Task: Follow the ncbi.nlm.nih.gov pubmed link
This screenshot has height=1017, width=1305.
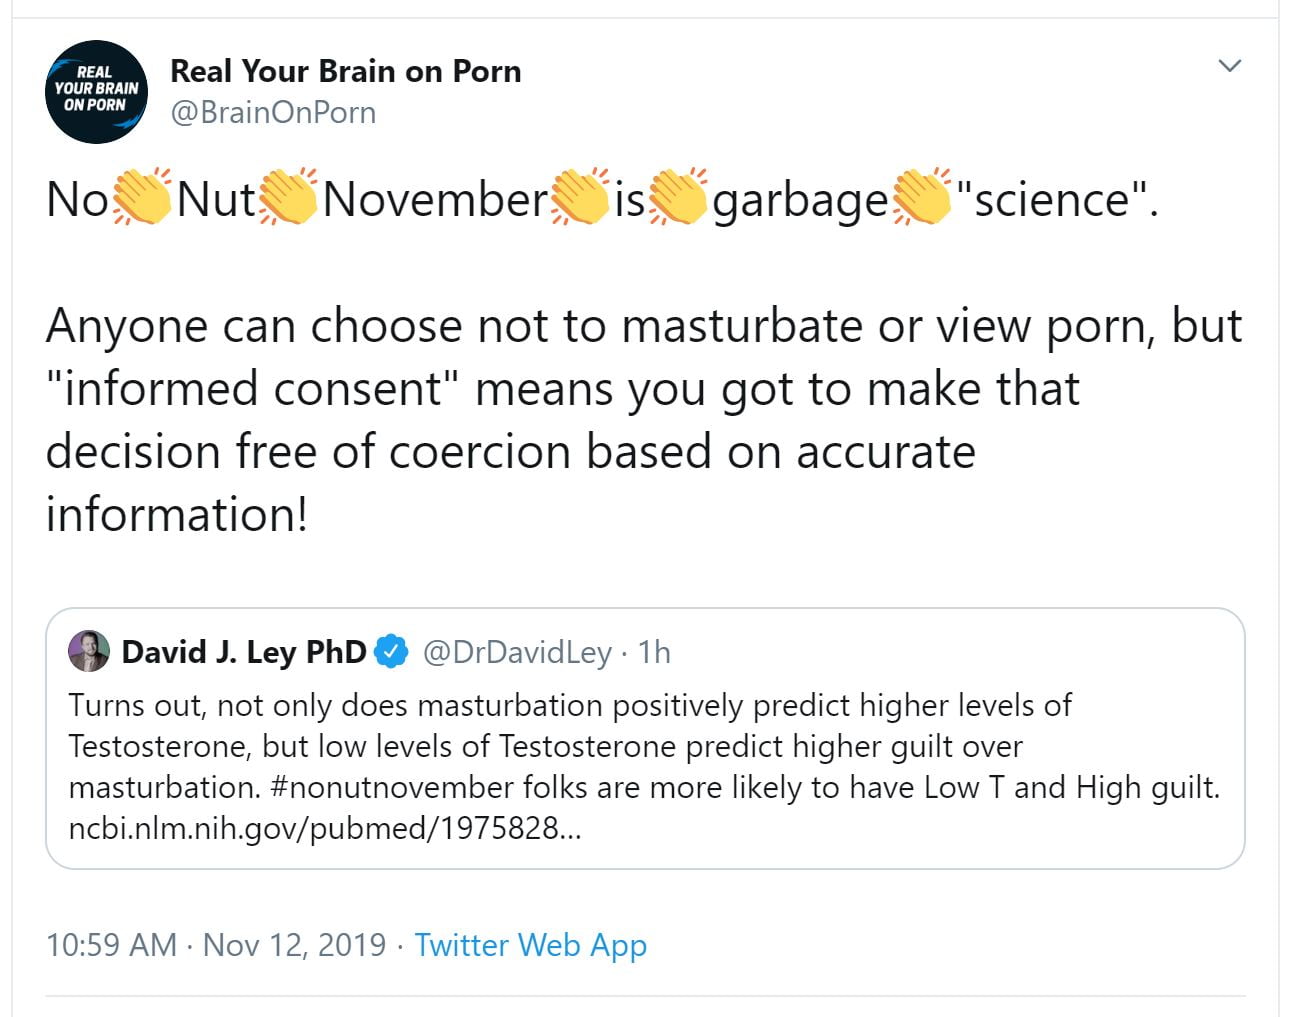Action: (x=324, y=829)
